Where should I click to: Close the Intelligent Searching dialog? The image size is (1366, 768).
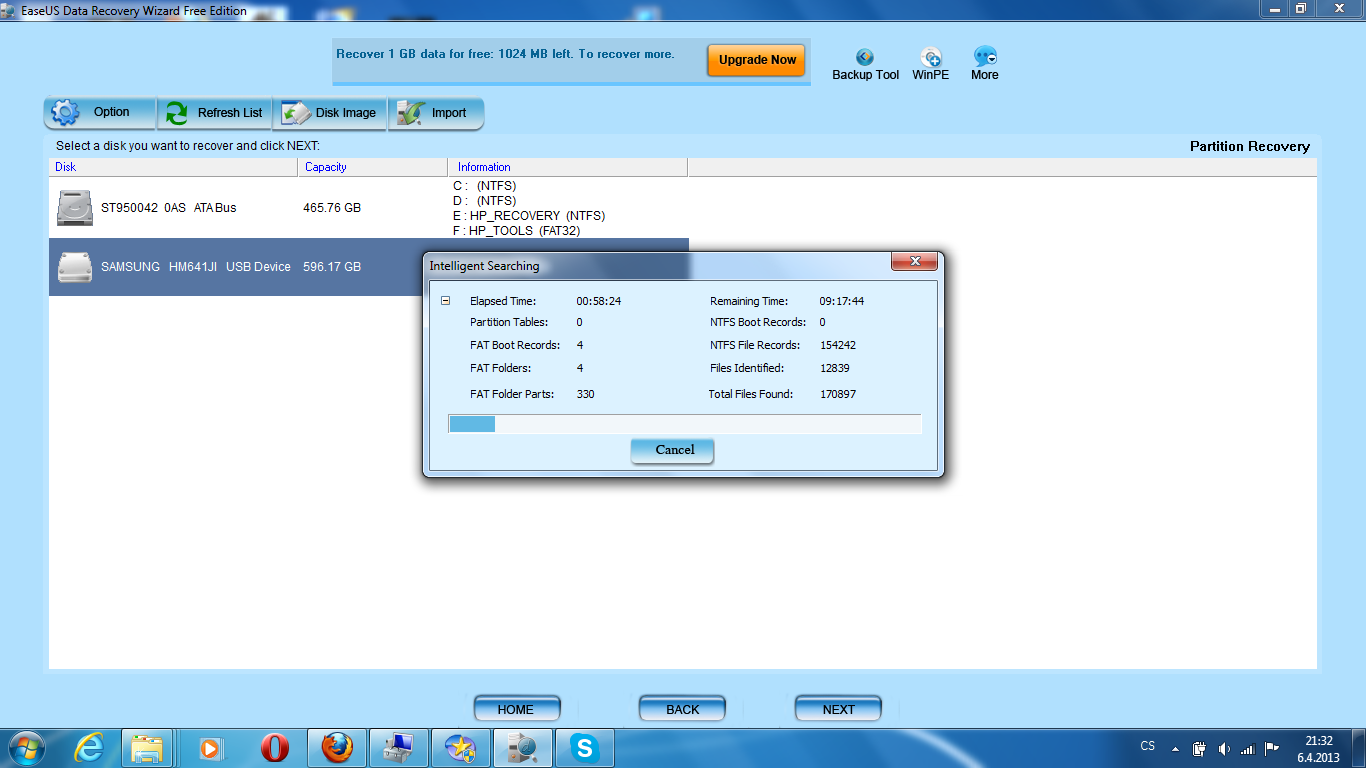(x=914, y=263)
